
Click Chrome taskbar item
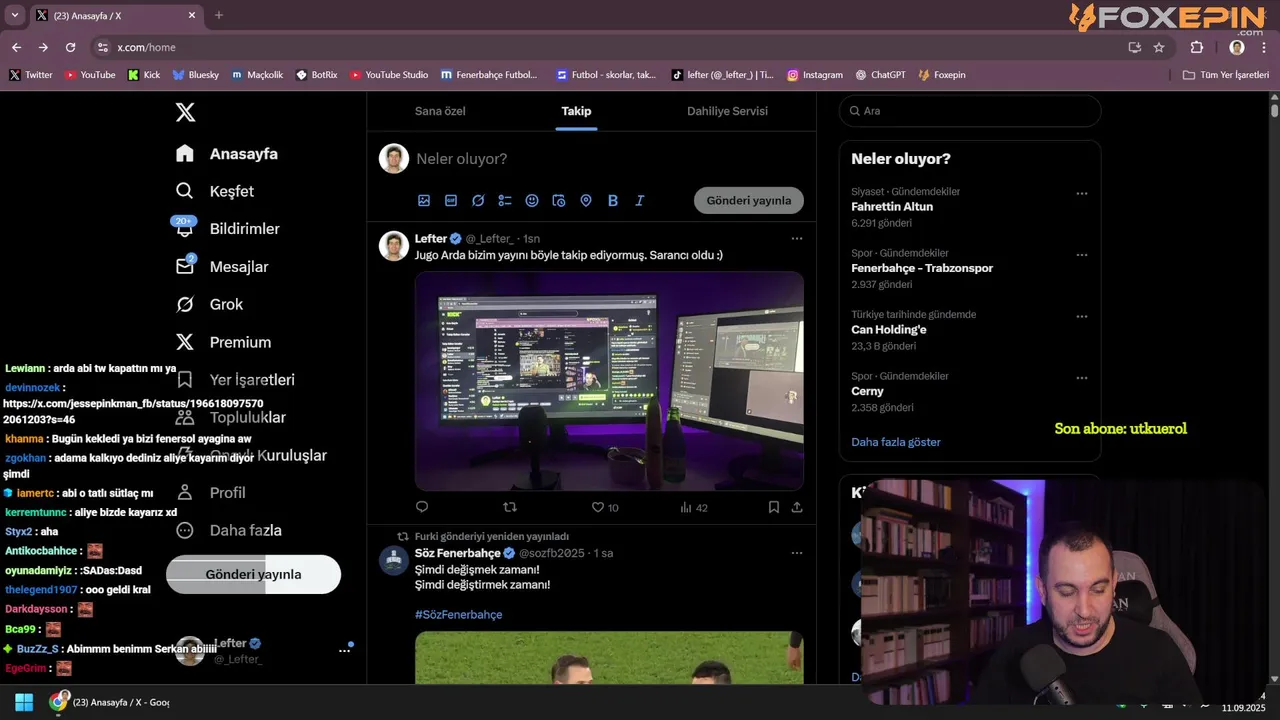click(x=110, y=702)
